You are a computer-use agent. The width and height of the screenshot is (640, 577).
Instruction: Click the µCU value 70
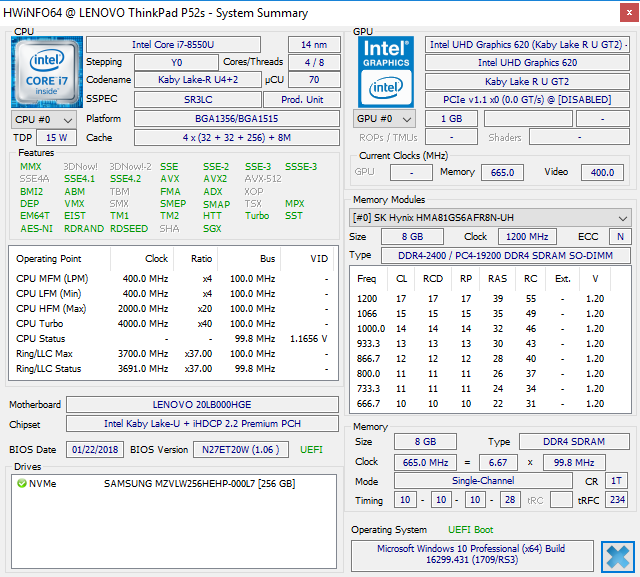[314, 80]
